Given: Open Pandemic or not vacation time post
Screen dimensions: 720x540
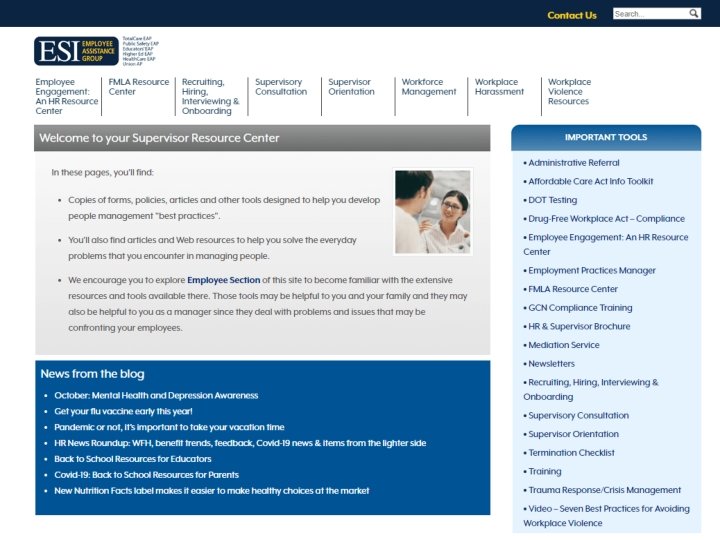Looking at the screenshot, I should pos(169,427).
